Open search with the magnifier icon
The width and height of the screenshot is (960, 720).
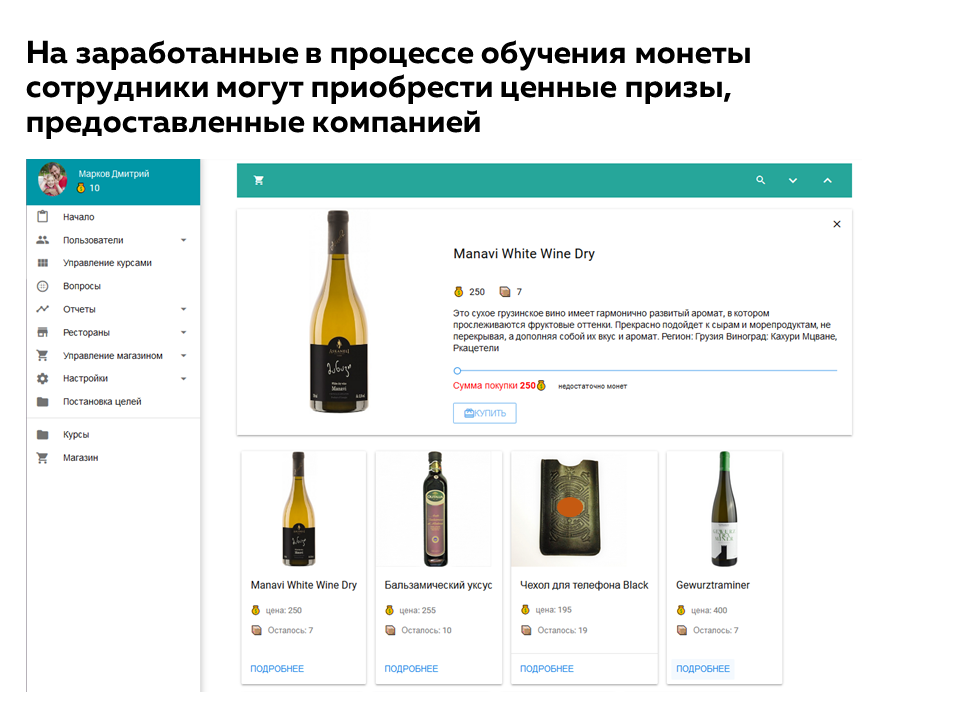click(760, 180)
